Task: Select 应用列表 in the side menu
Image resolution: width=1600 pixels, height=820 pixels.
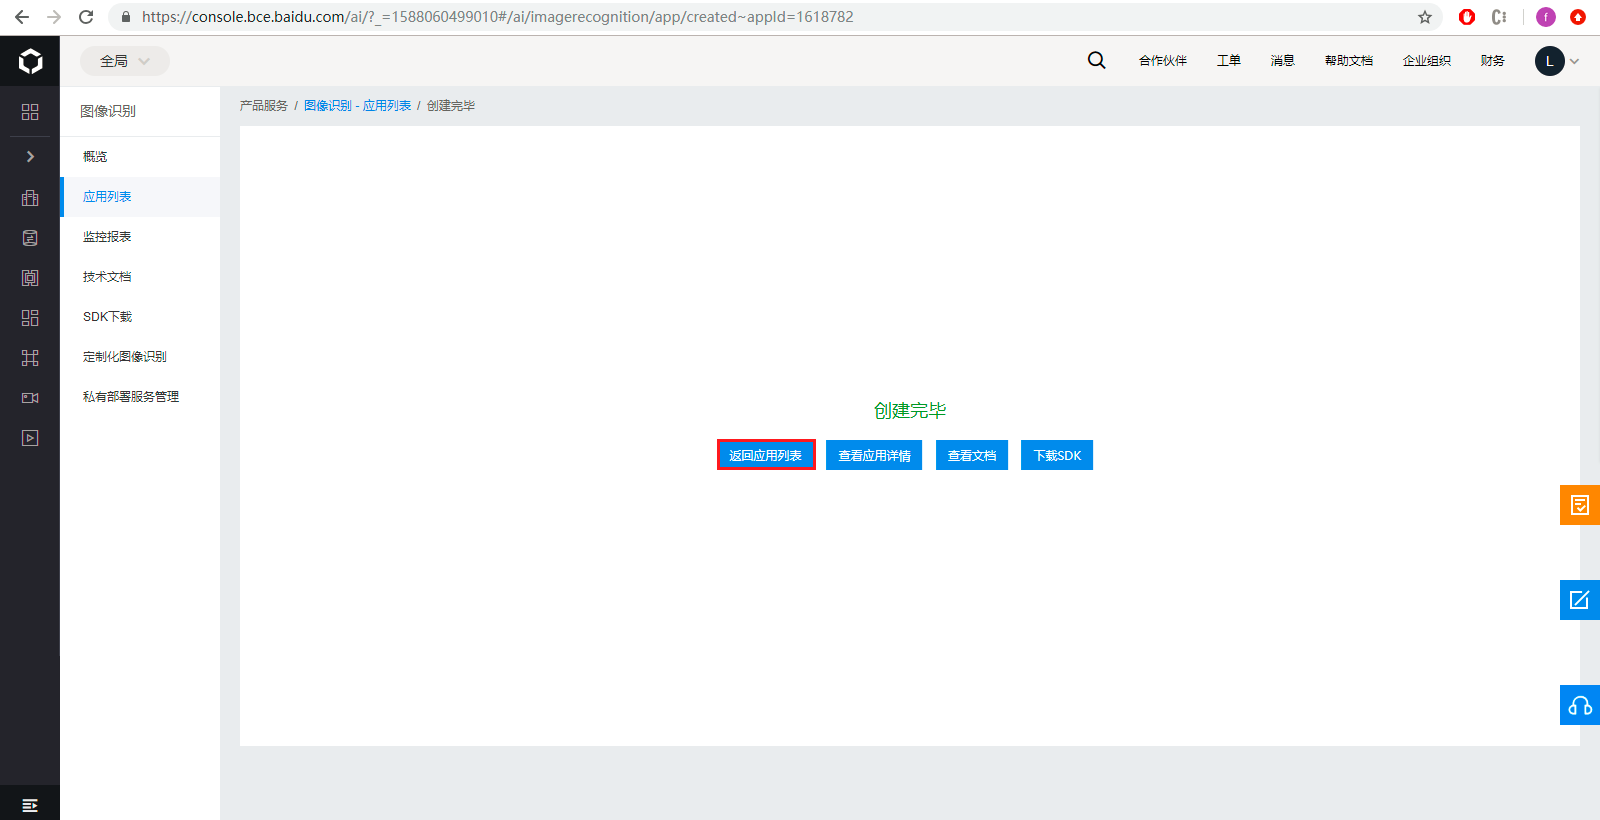Action: coord(140,197)
